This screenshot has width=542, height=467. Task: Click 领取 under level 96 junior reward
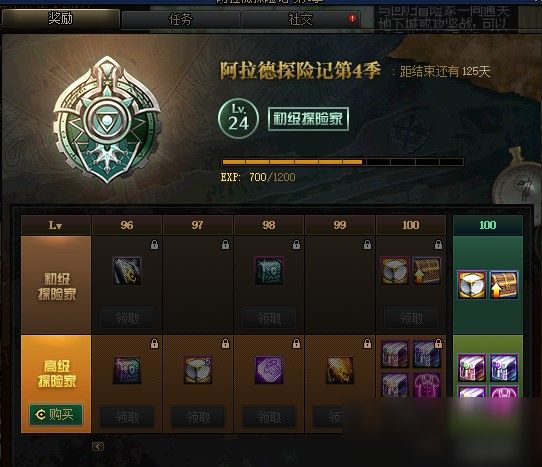pyautogui.click(x=127, y=318)
